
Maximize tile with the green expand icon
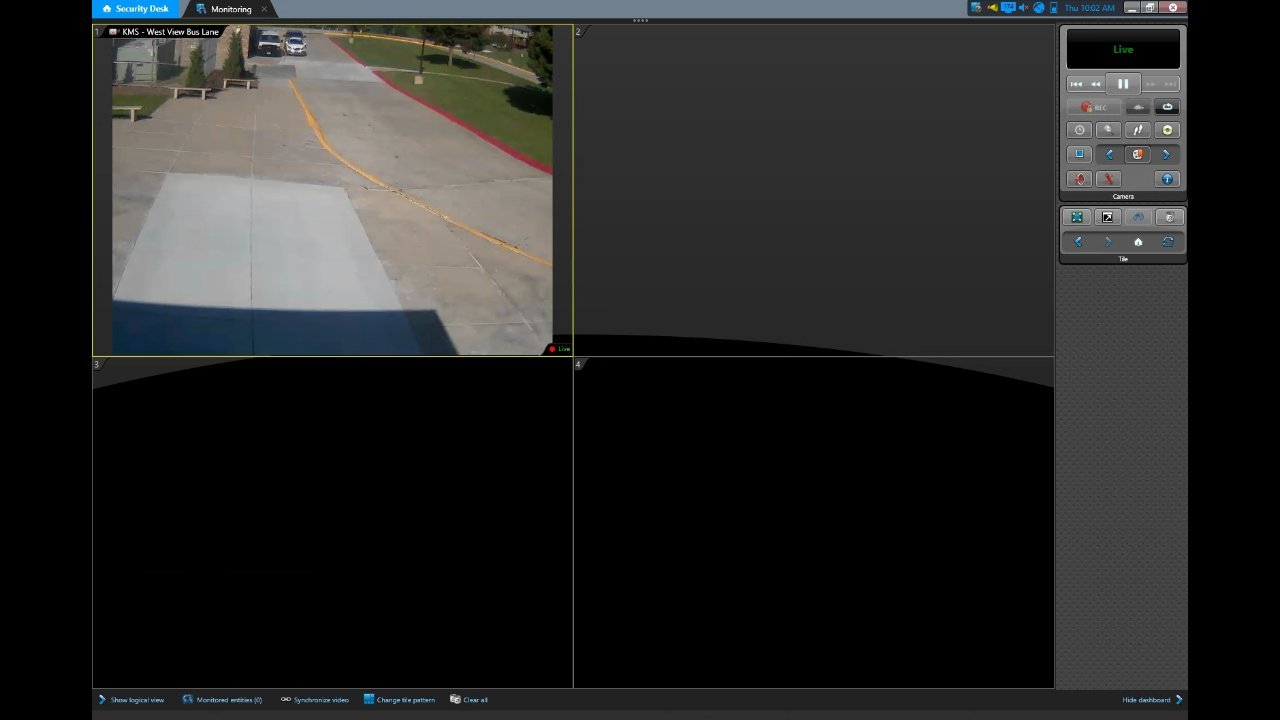coord(1077,217)
